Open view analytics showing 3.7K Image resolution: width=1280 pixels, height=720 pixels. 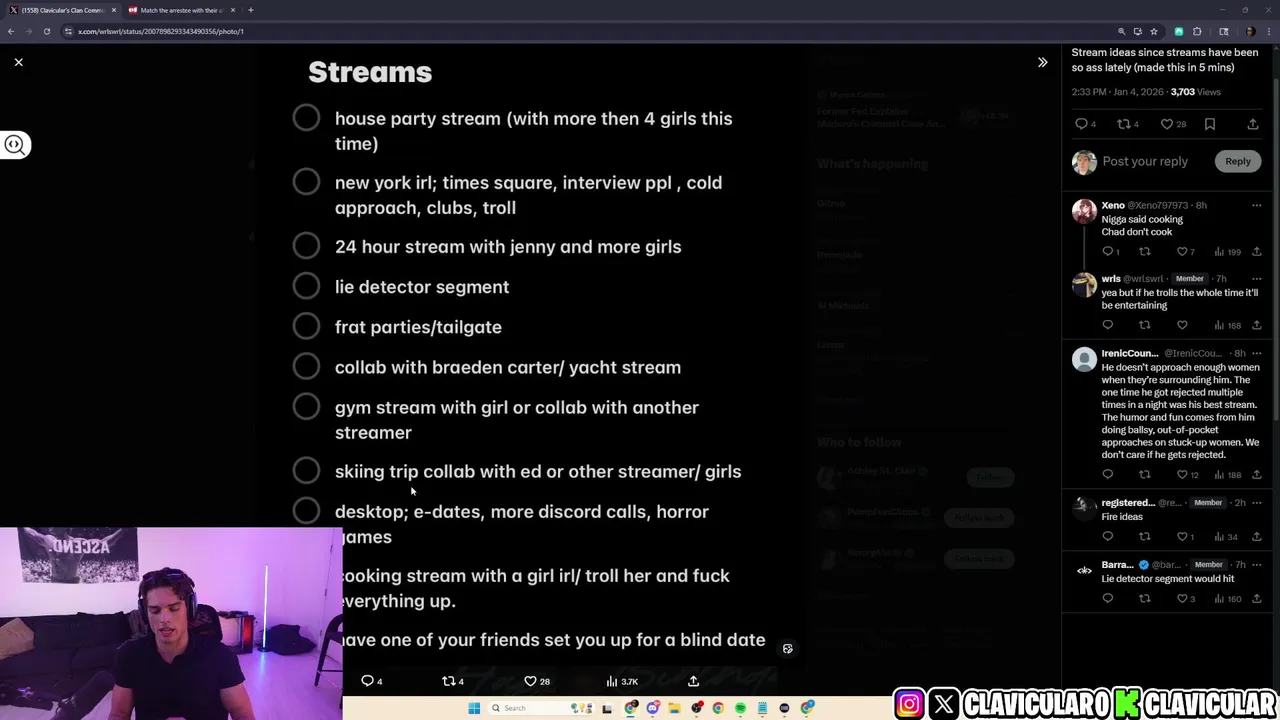(622, 681)
